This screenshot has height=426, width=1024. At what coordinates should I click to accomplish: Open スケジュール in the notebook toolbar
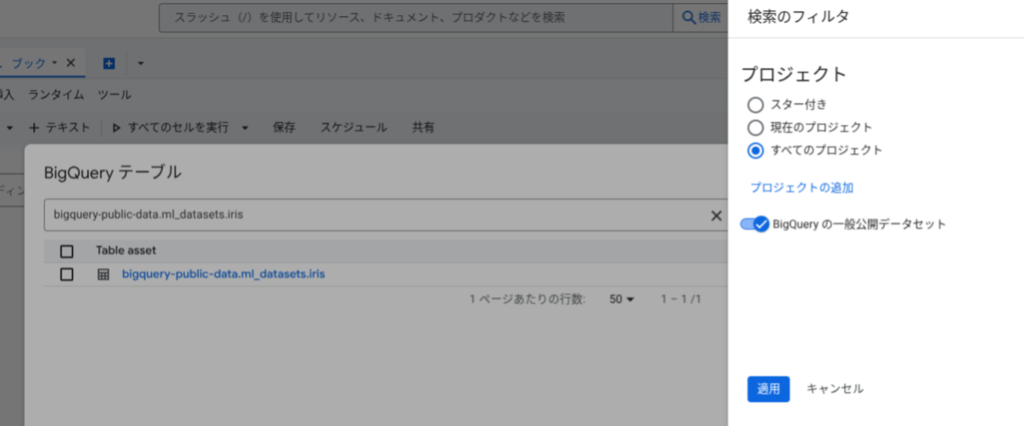353,127
